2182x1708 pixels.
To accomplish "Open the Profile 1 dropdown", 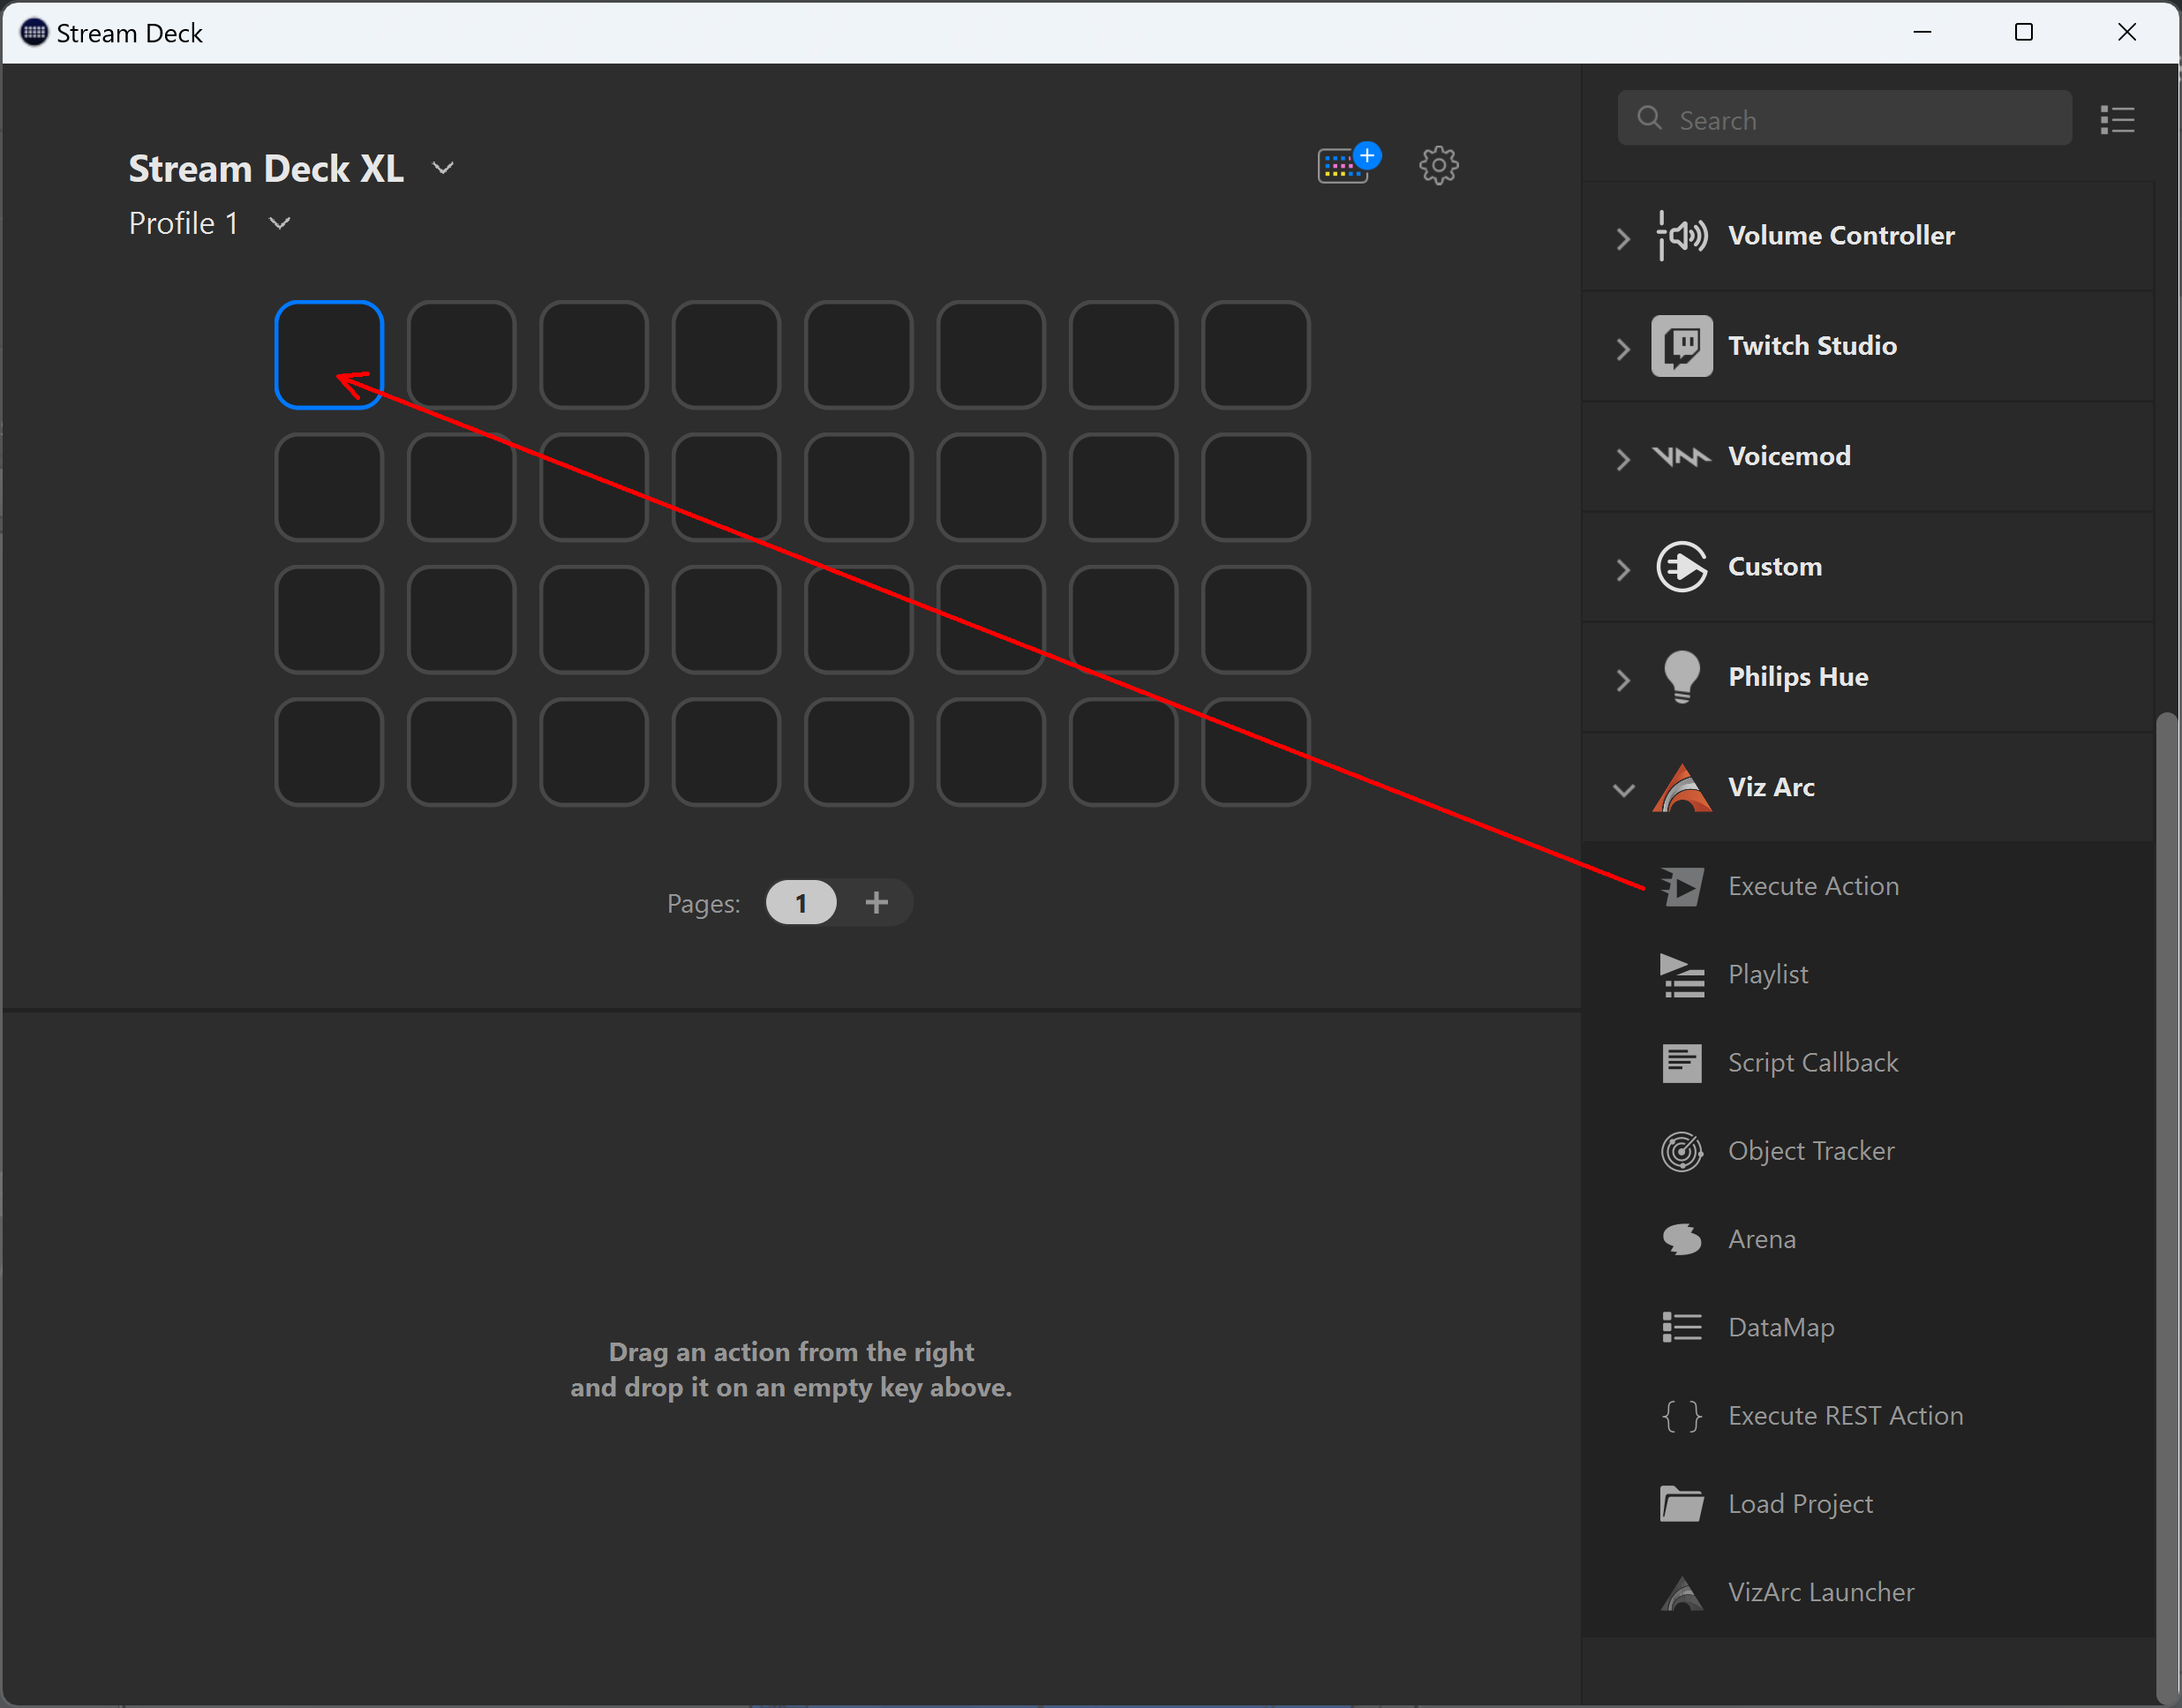I will coord(280,223).
